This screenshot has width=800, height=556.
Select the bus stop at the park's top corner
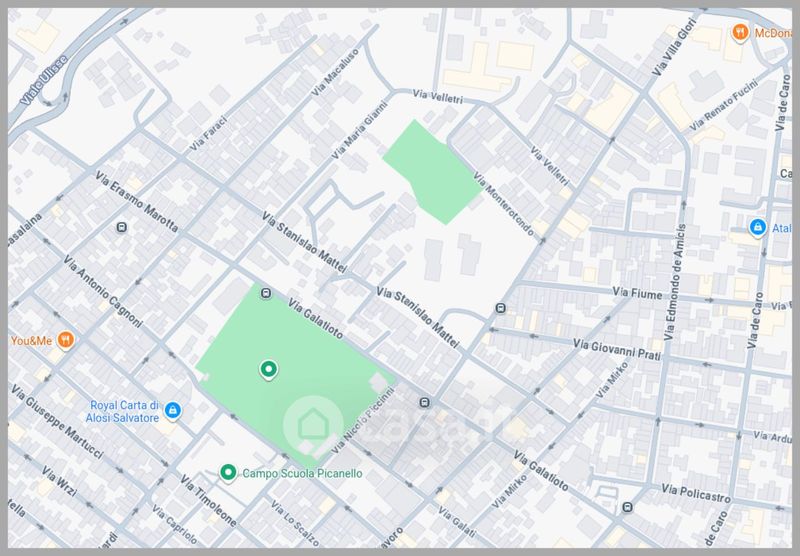pyautogui.click(x=266, y=293)
